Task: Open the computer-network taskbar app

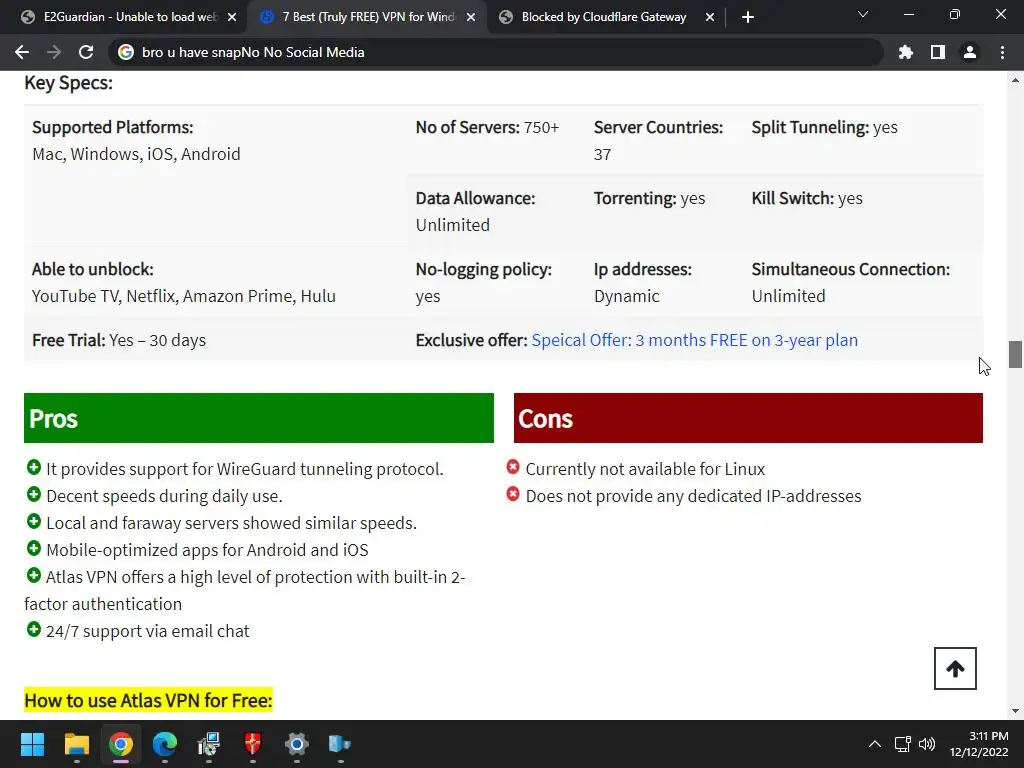Action: pyautogui.click(x=209, y=744)
